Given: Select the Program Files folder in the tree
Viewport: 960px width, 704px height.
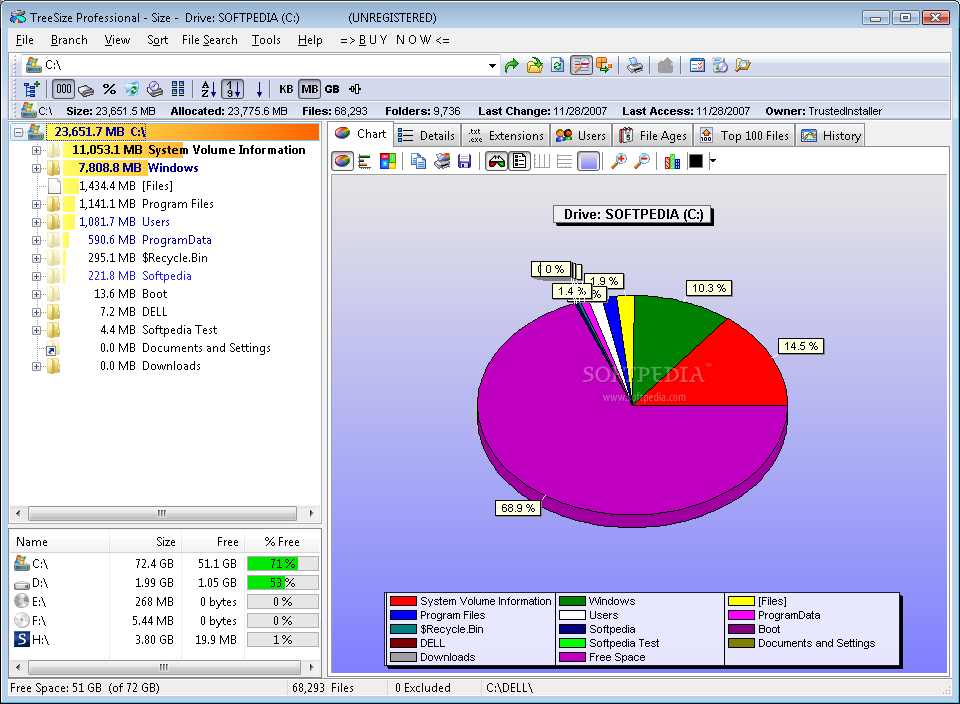Looking at the screenshot, I should (x=177, y=204).
